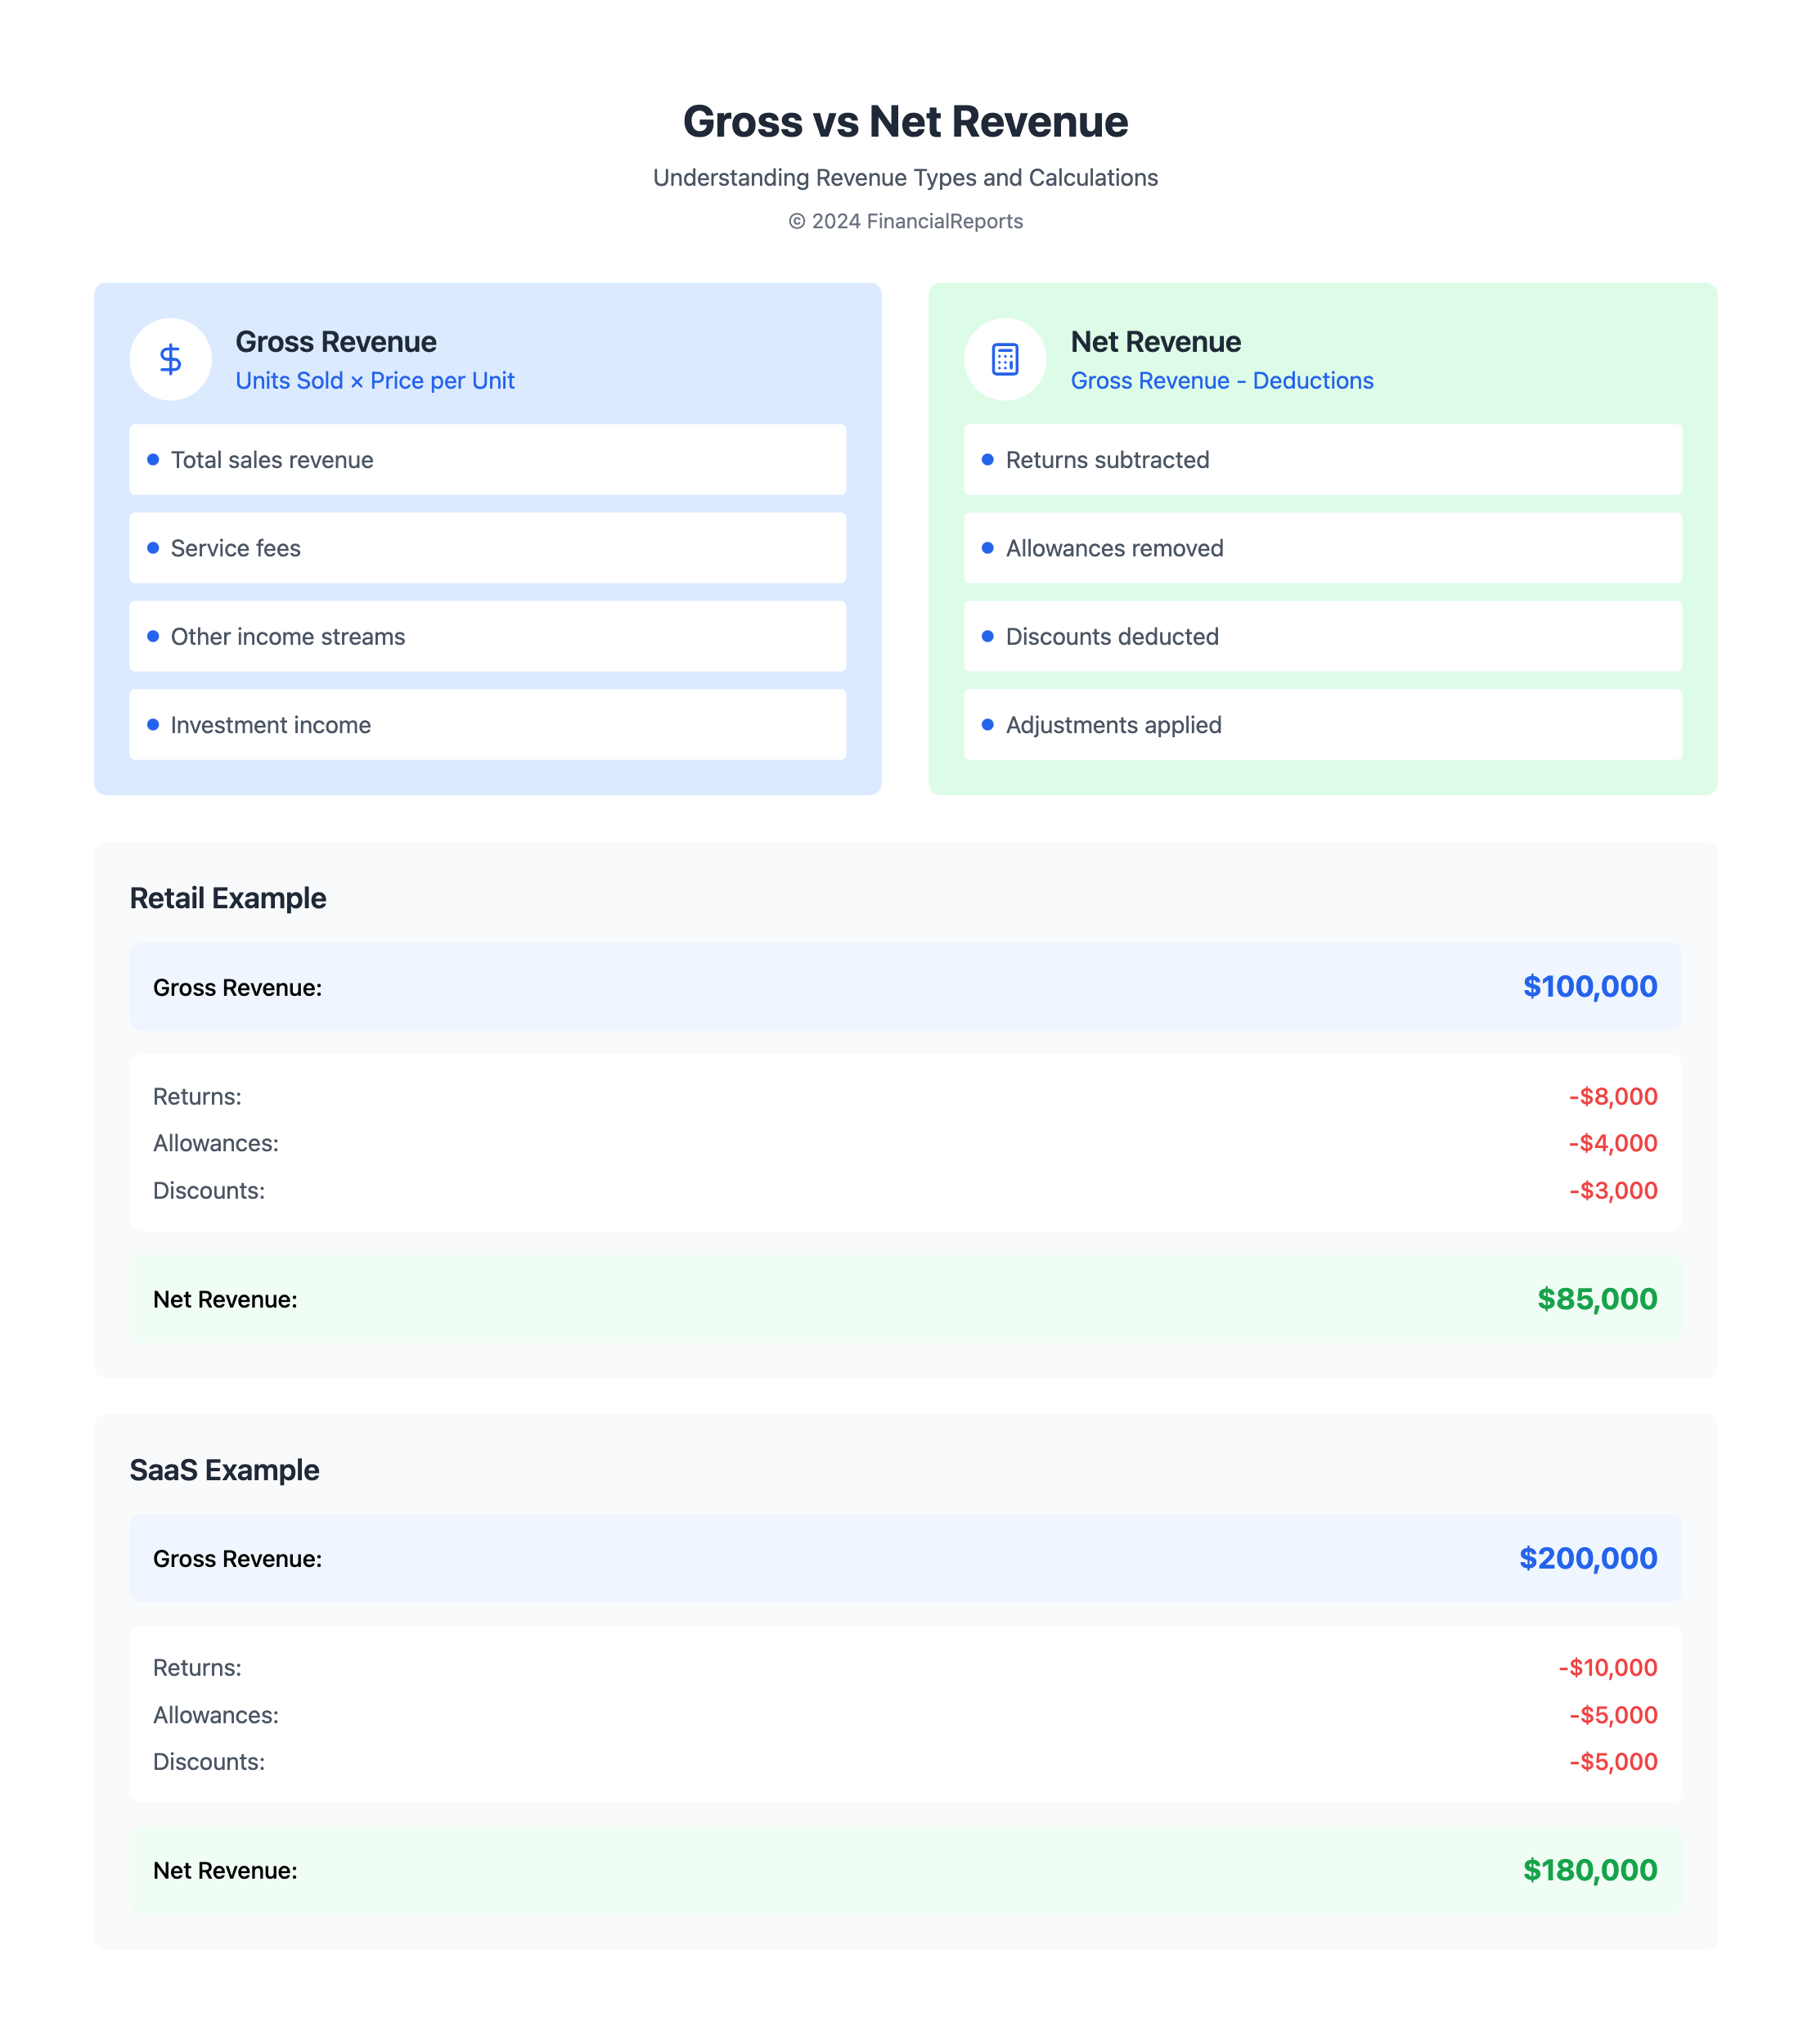This screenshot has width=1812, height=2044.
Task: Click the Gross Revenue - Deductions formula
Action: (x=1221, y=381)
